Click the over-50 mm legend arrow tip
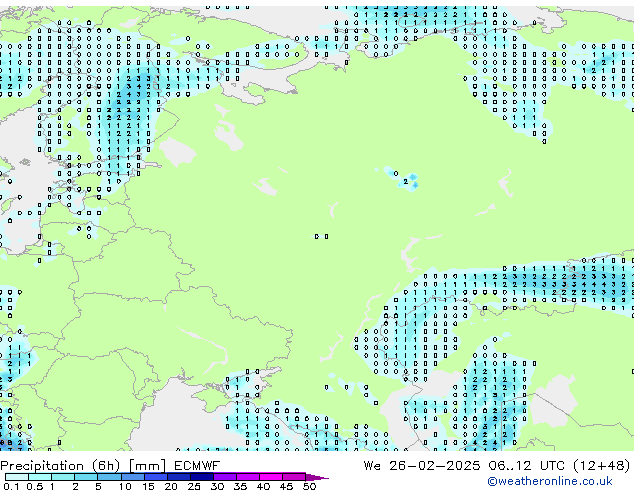Viewport: 634px width, 490px height. [317, 477]
